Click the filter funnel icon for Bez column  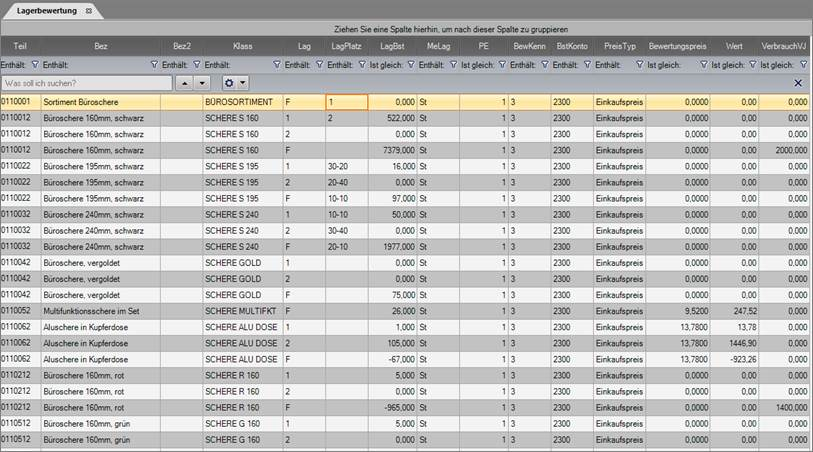point(153,64)
